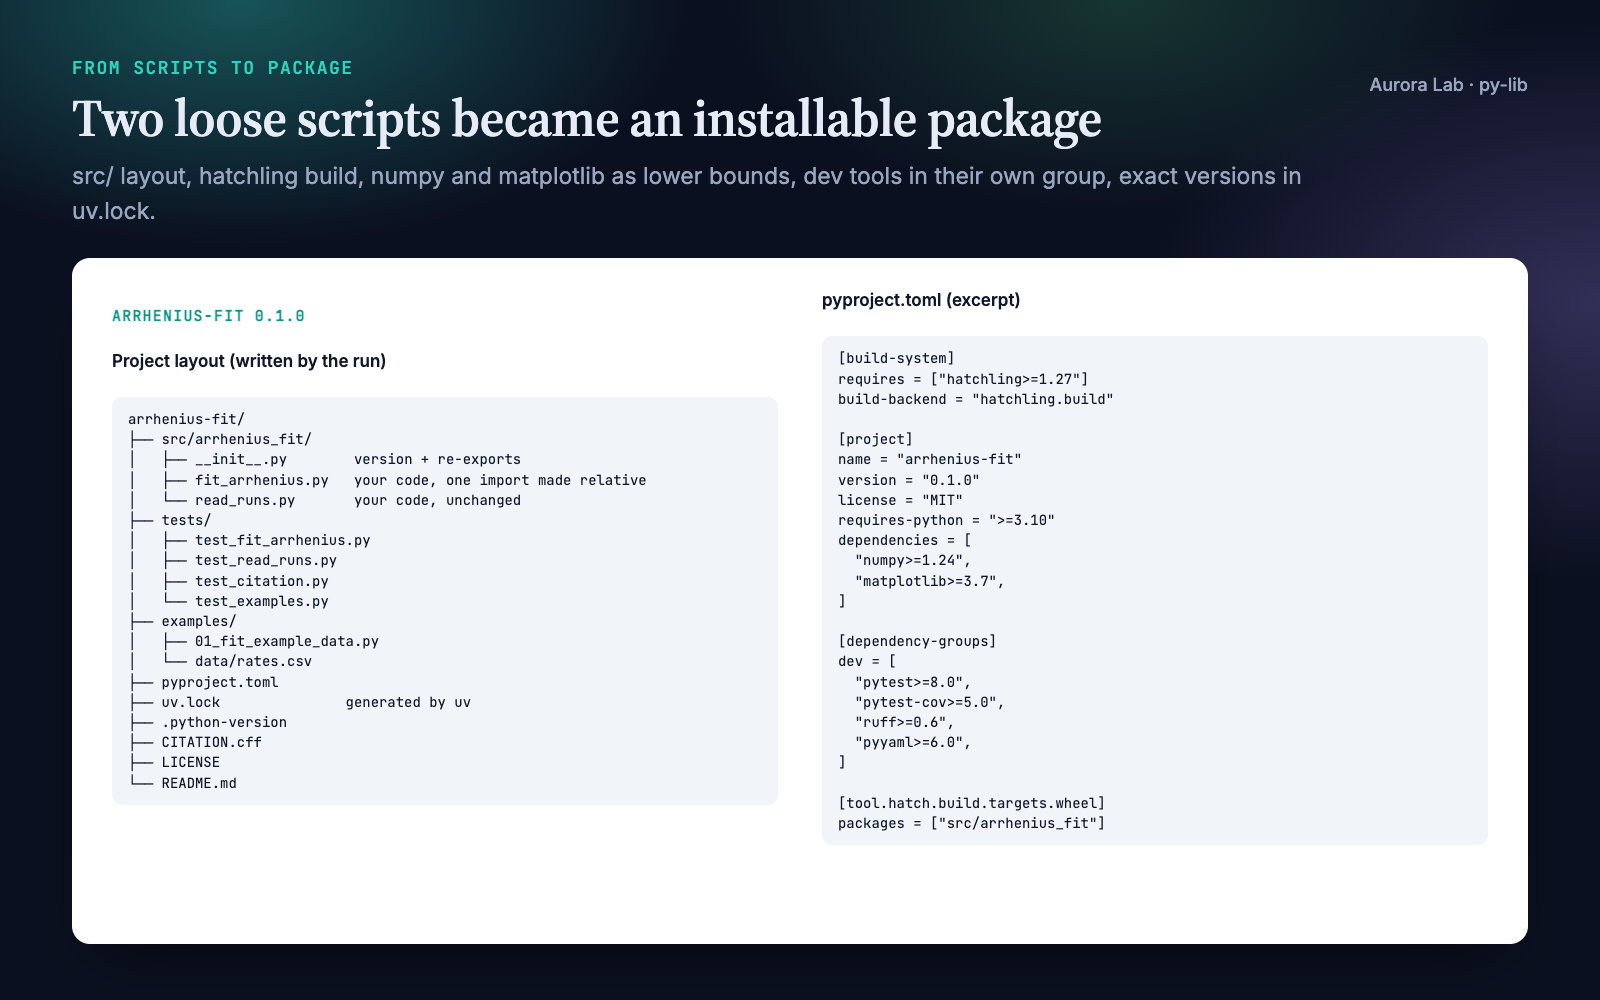Click the 'requires = ["hatchling>=1.27"]' line

point(963,379)
